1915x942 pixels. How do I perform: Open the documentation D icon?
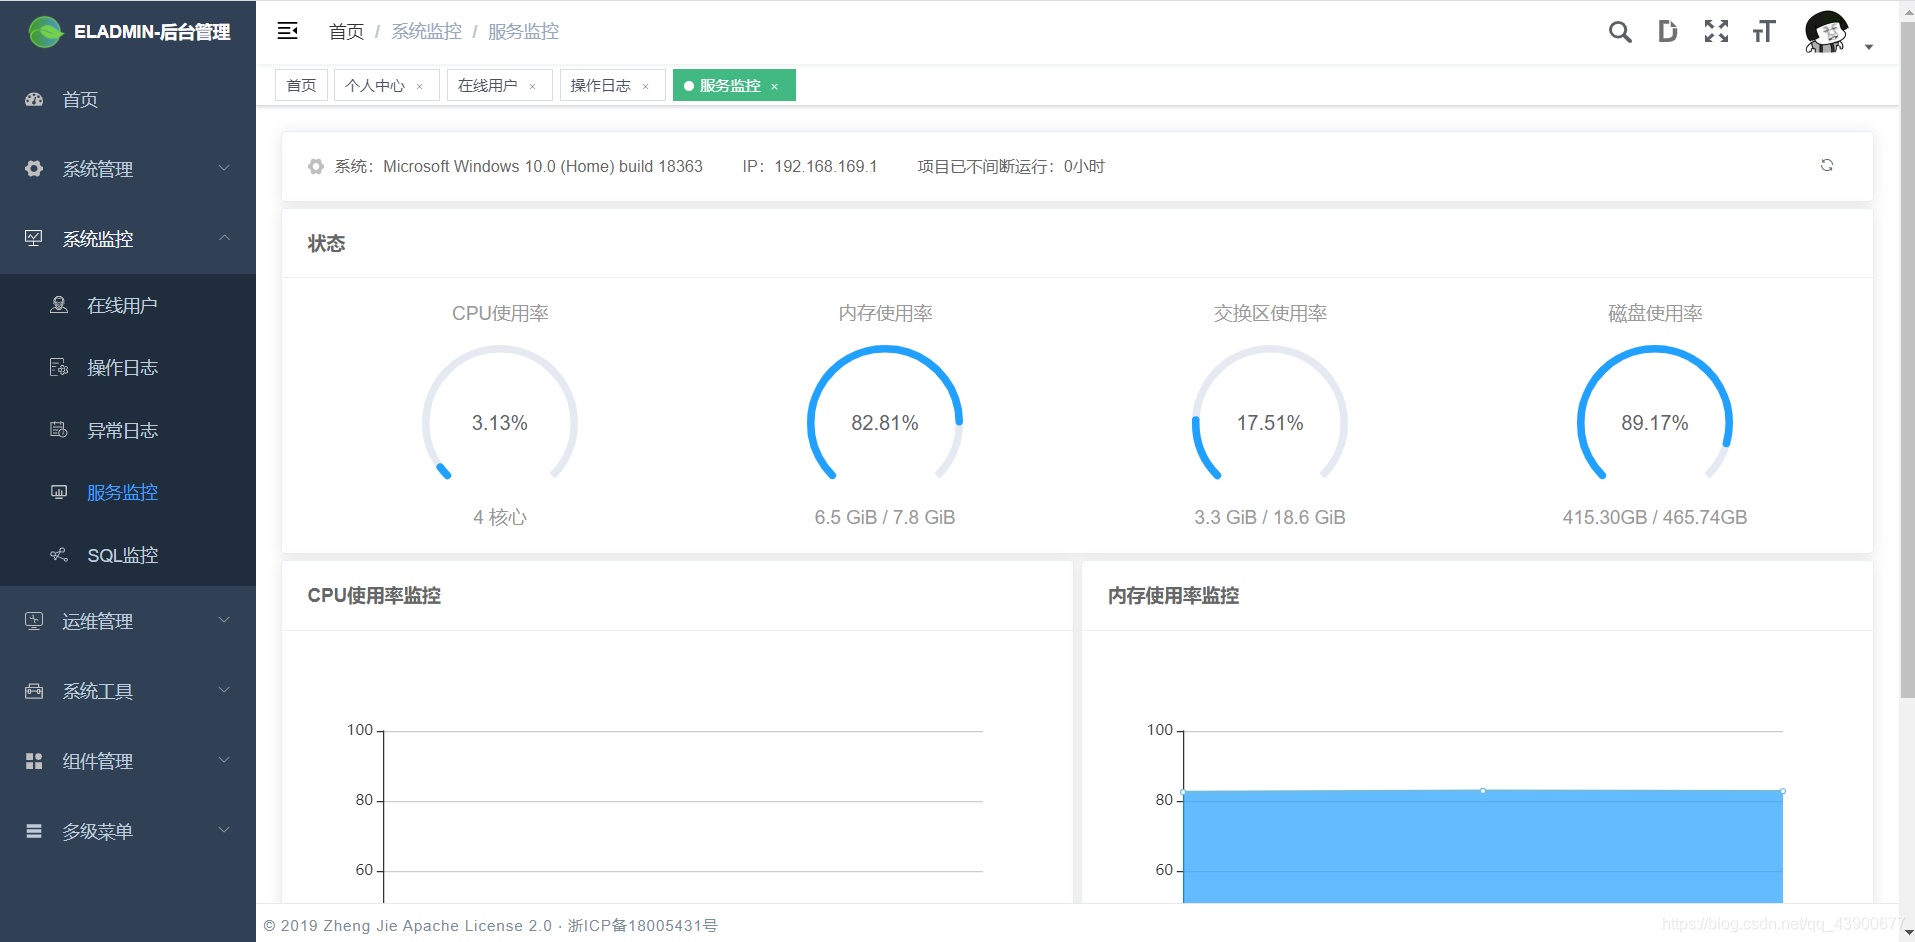pyautogui.click(x=1667, y=31)
